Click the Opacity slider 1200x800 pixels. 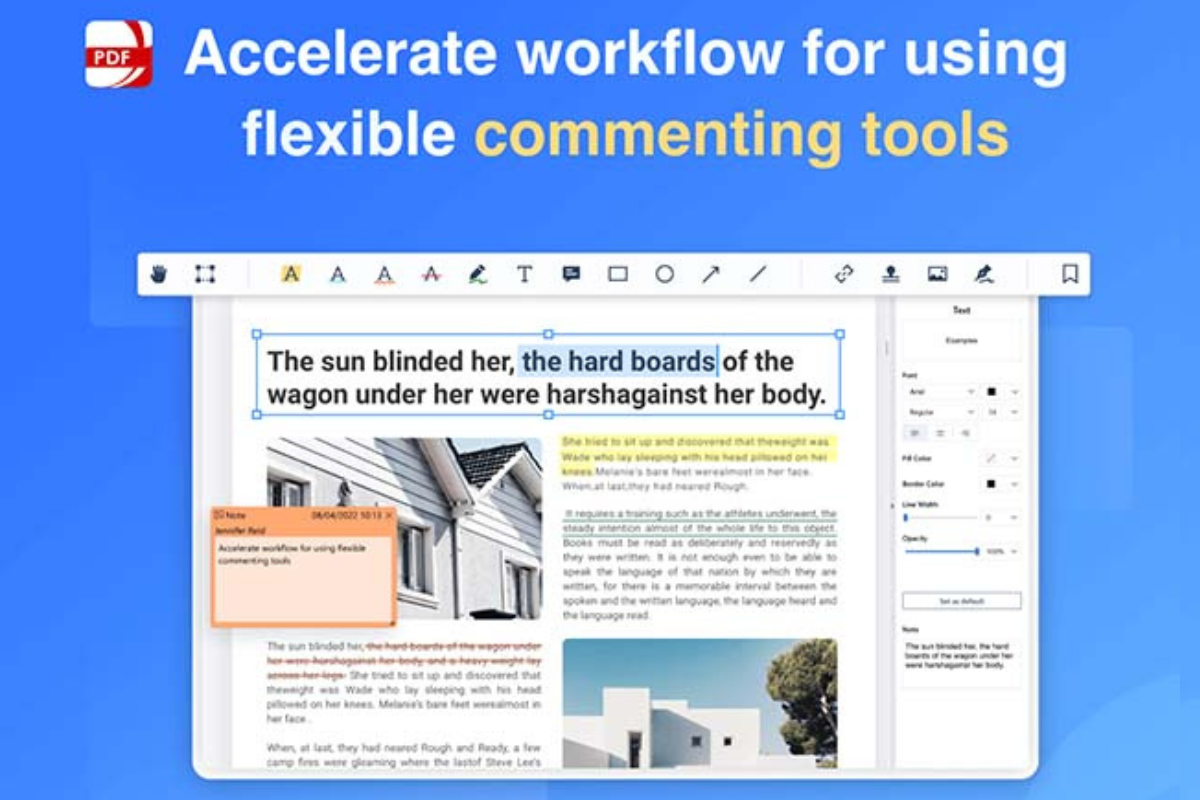tap(940, 551)
